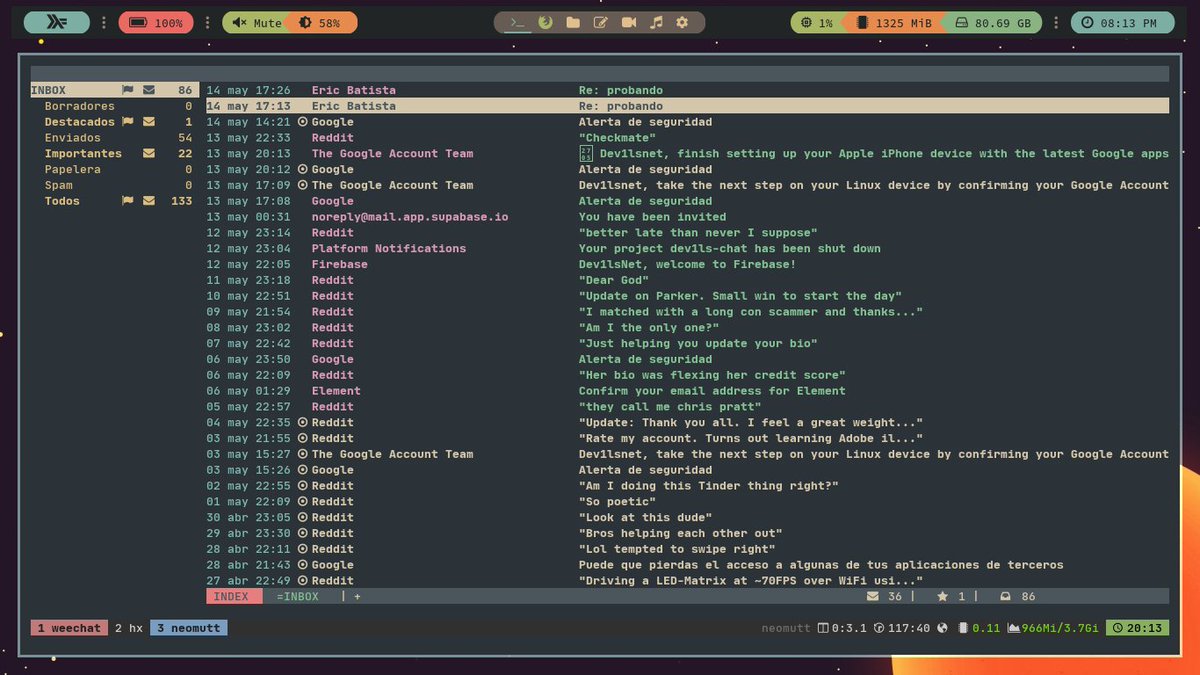
Task: Open "Confirm your email address for Element"
Action: click(x=687, y=391)
